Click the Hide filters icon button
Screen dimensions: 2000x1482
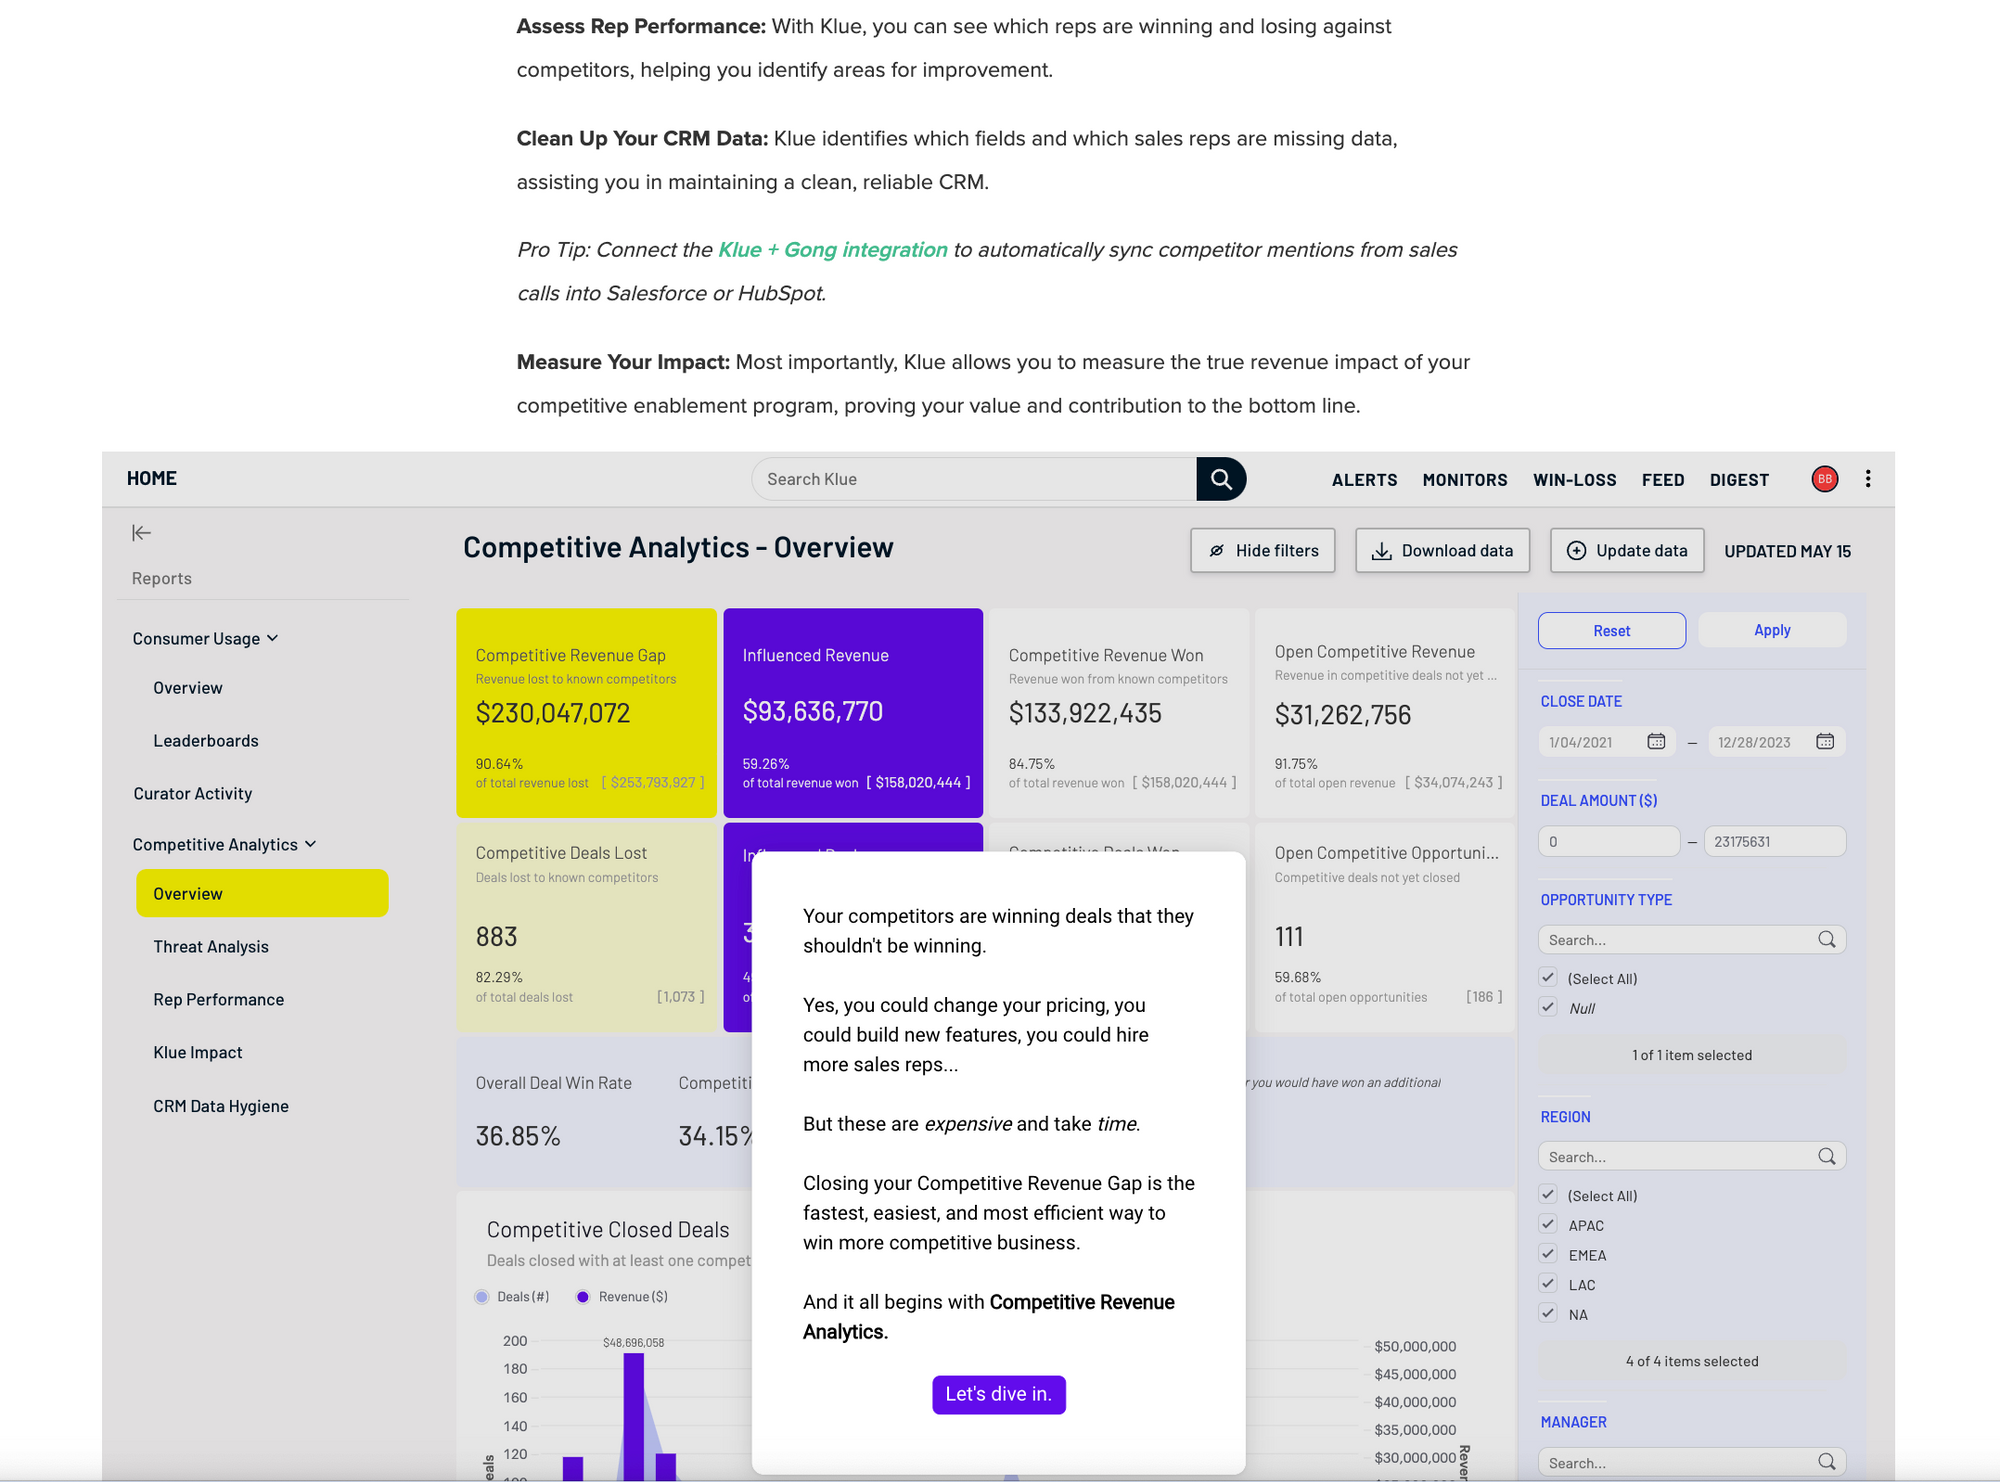(1217, 550)
